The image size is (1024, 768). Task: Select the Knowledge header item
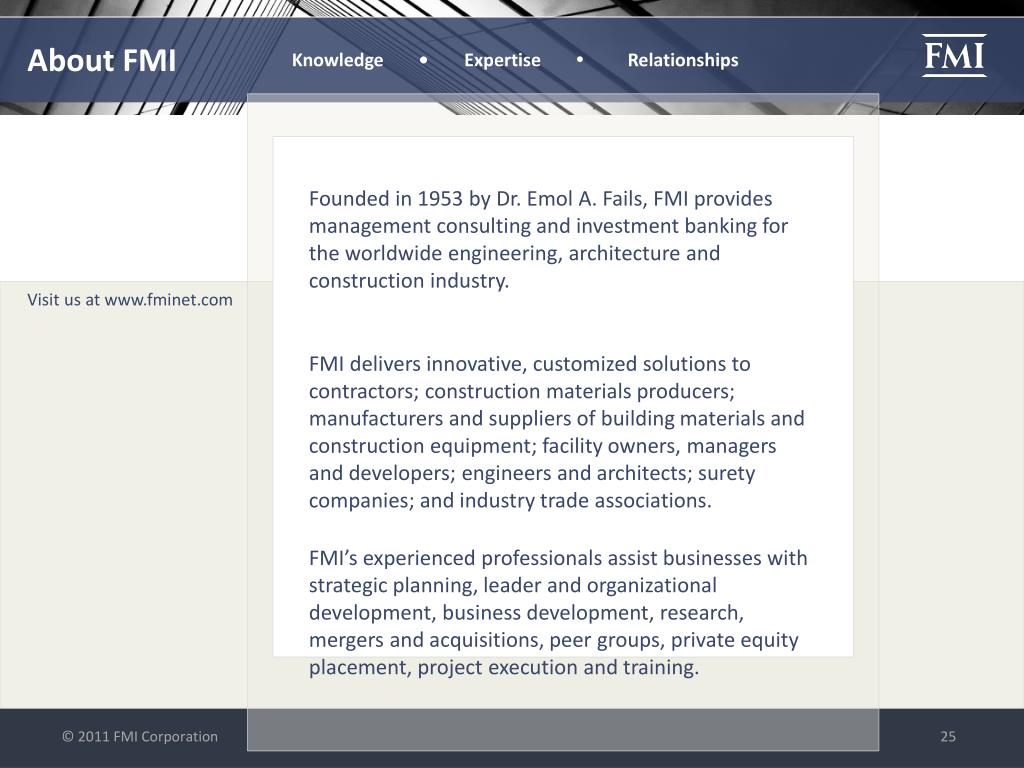tap(338, 60)
